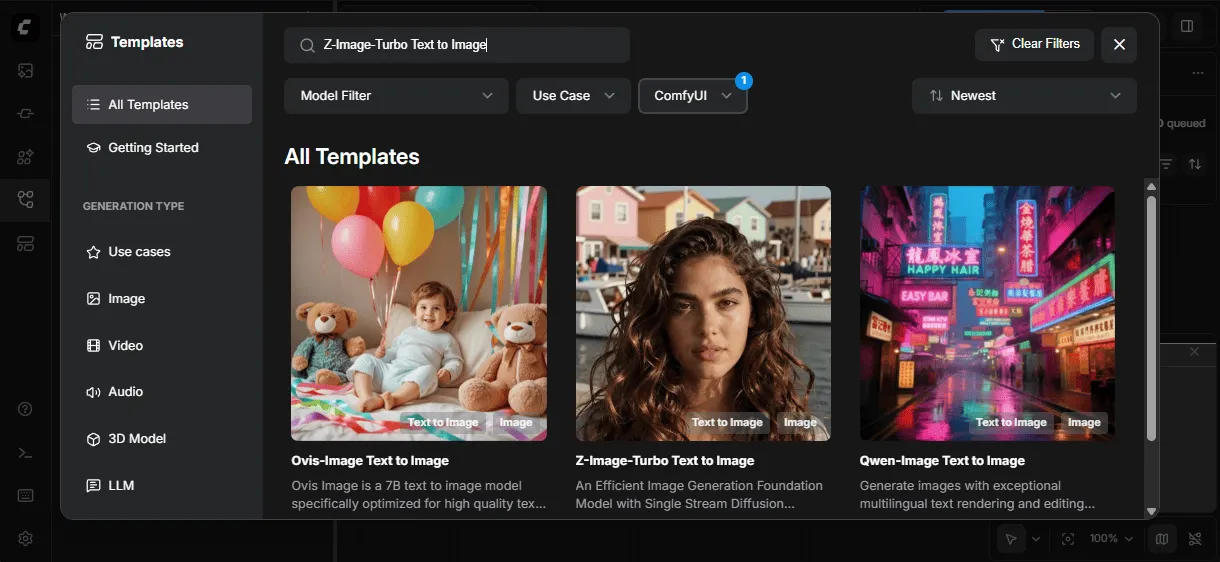Viewport: 1220px width, 562px height.
Task: Click the blue badge on ComfyUI filter
Action: pos(743,80)
